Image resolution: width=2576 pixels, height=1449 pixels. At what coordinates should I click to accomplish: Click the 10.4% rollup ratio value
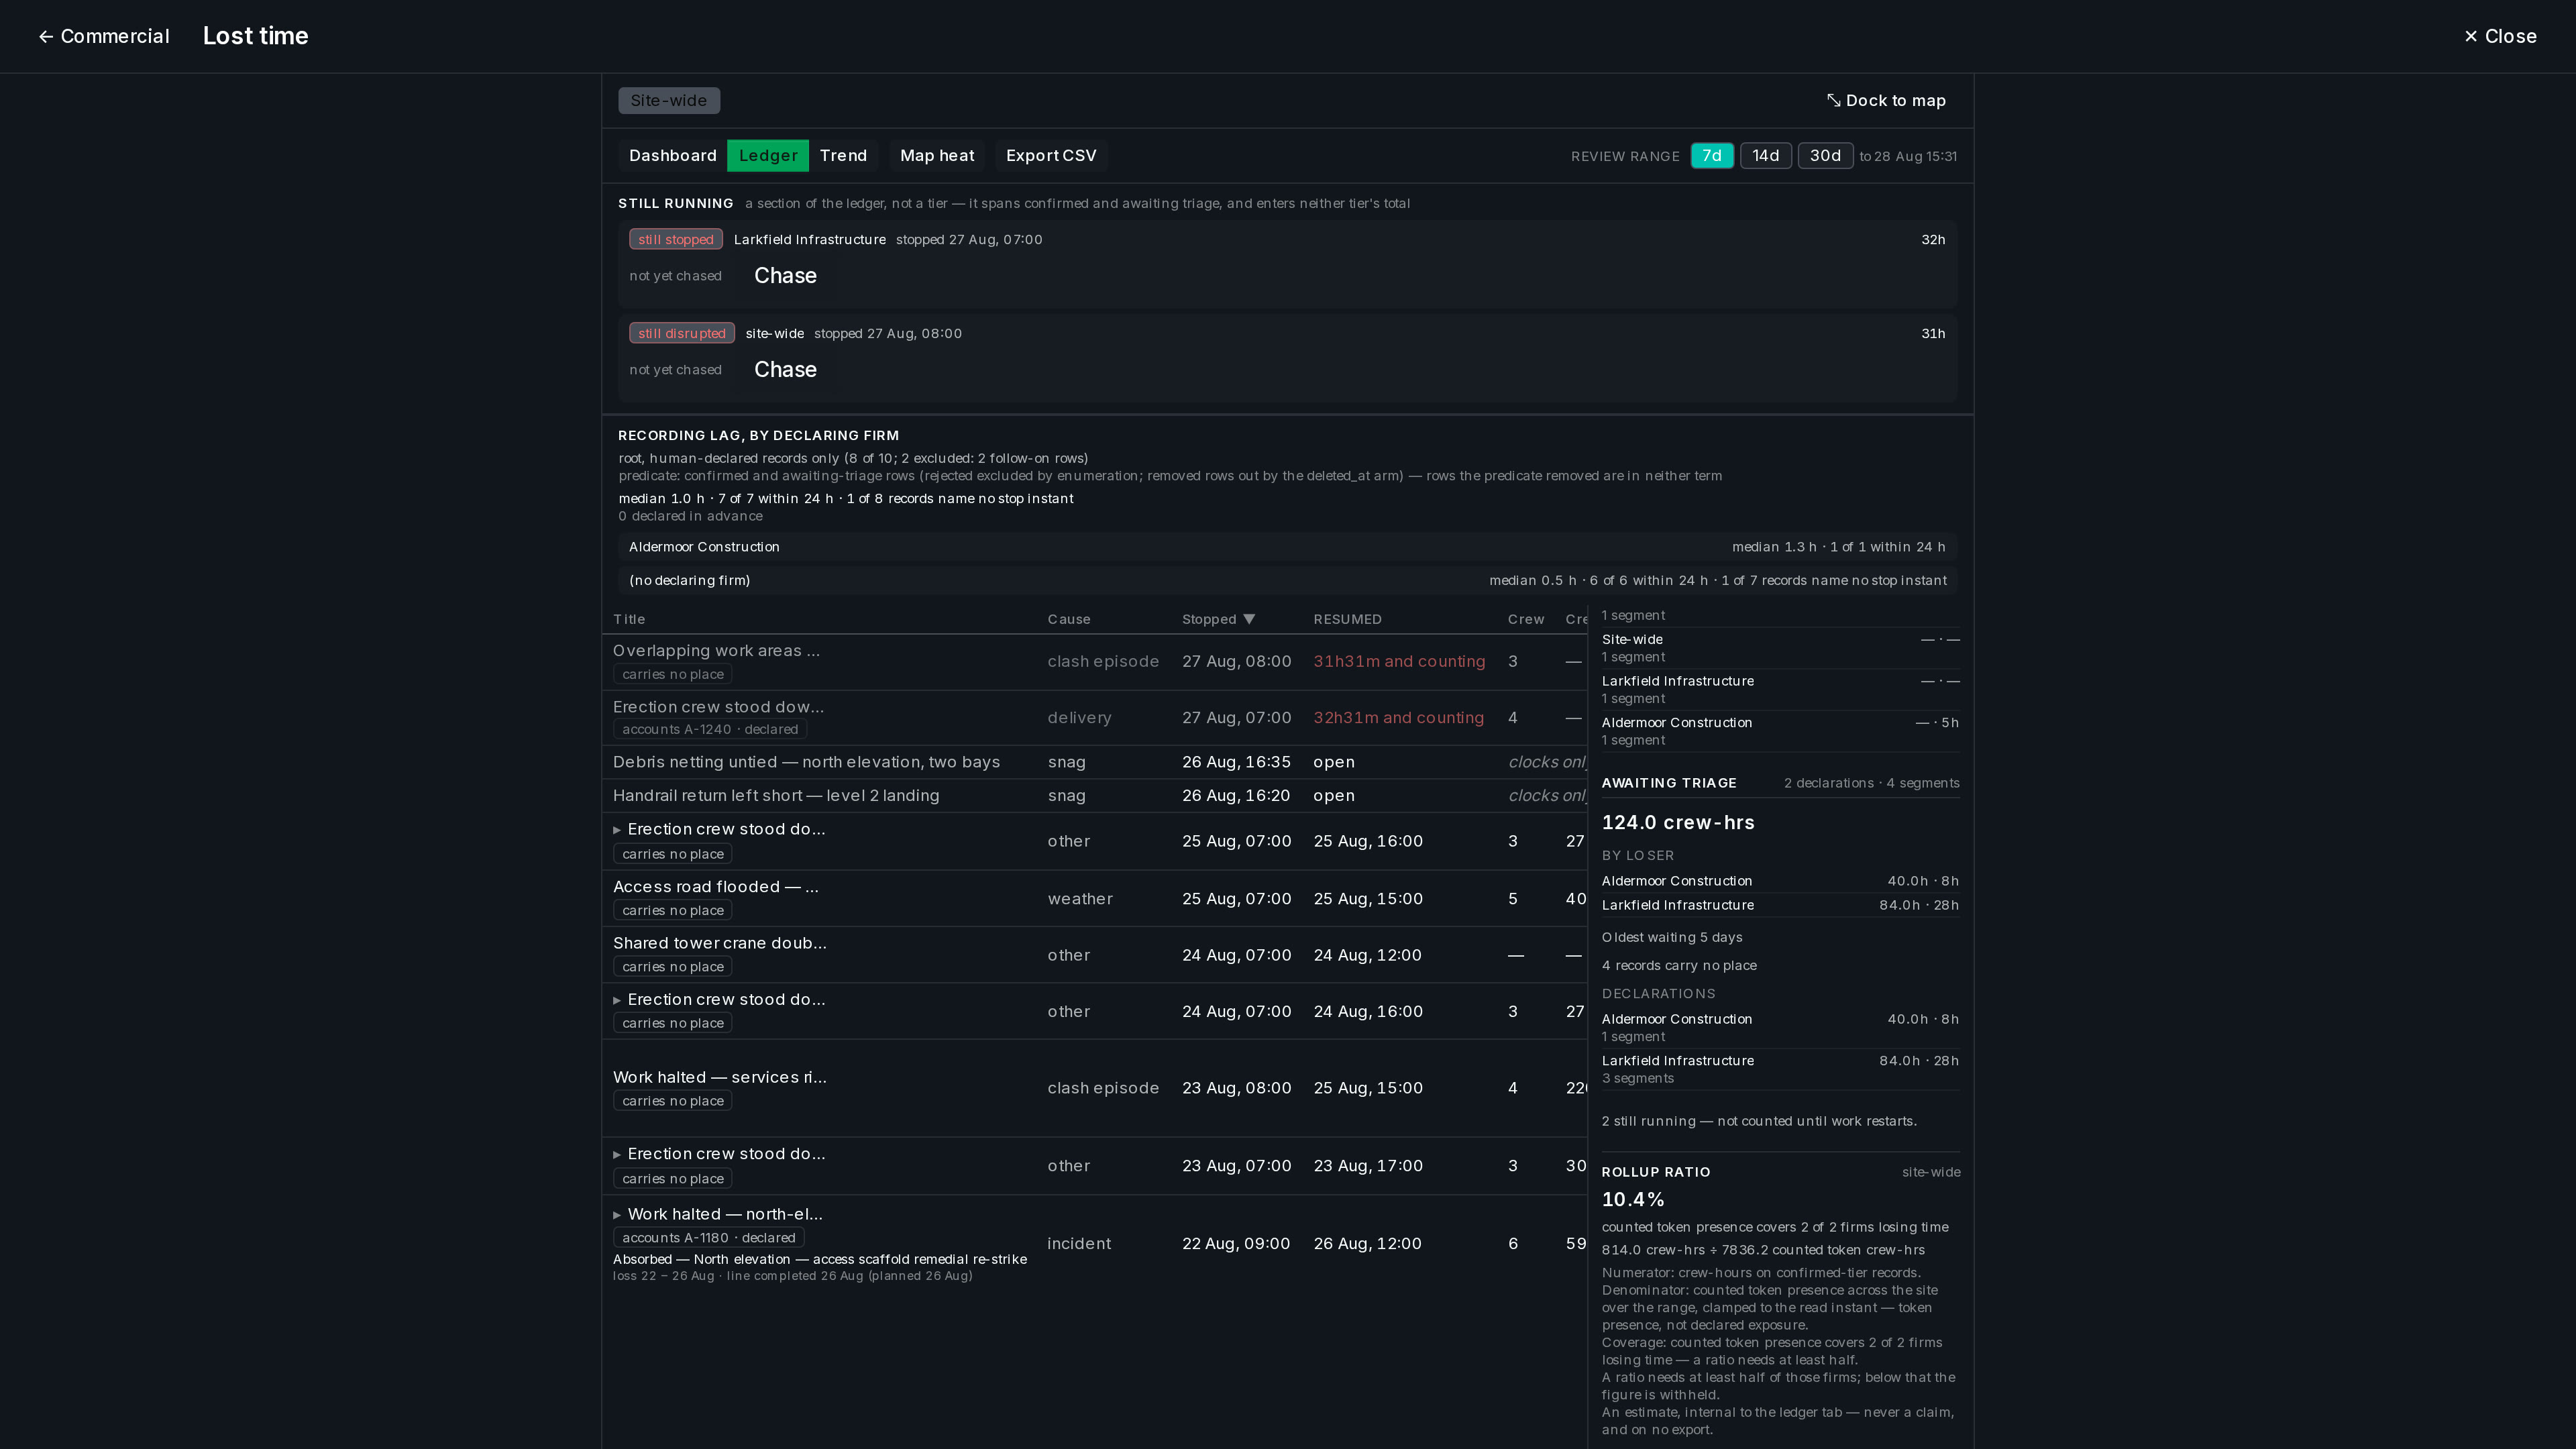(x=1633, y=1199)
